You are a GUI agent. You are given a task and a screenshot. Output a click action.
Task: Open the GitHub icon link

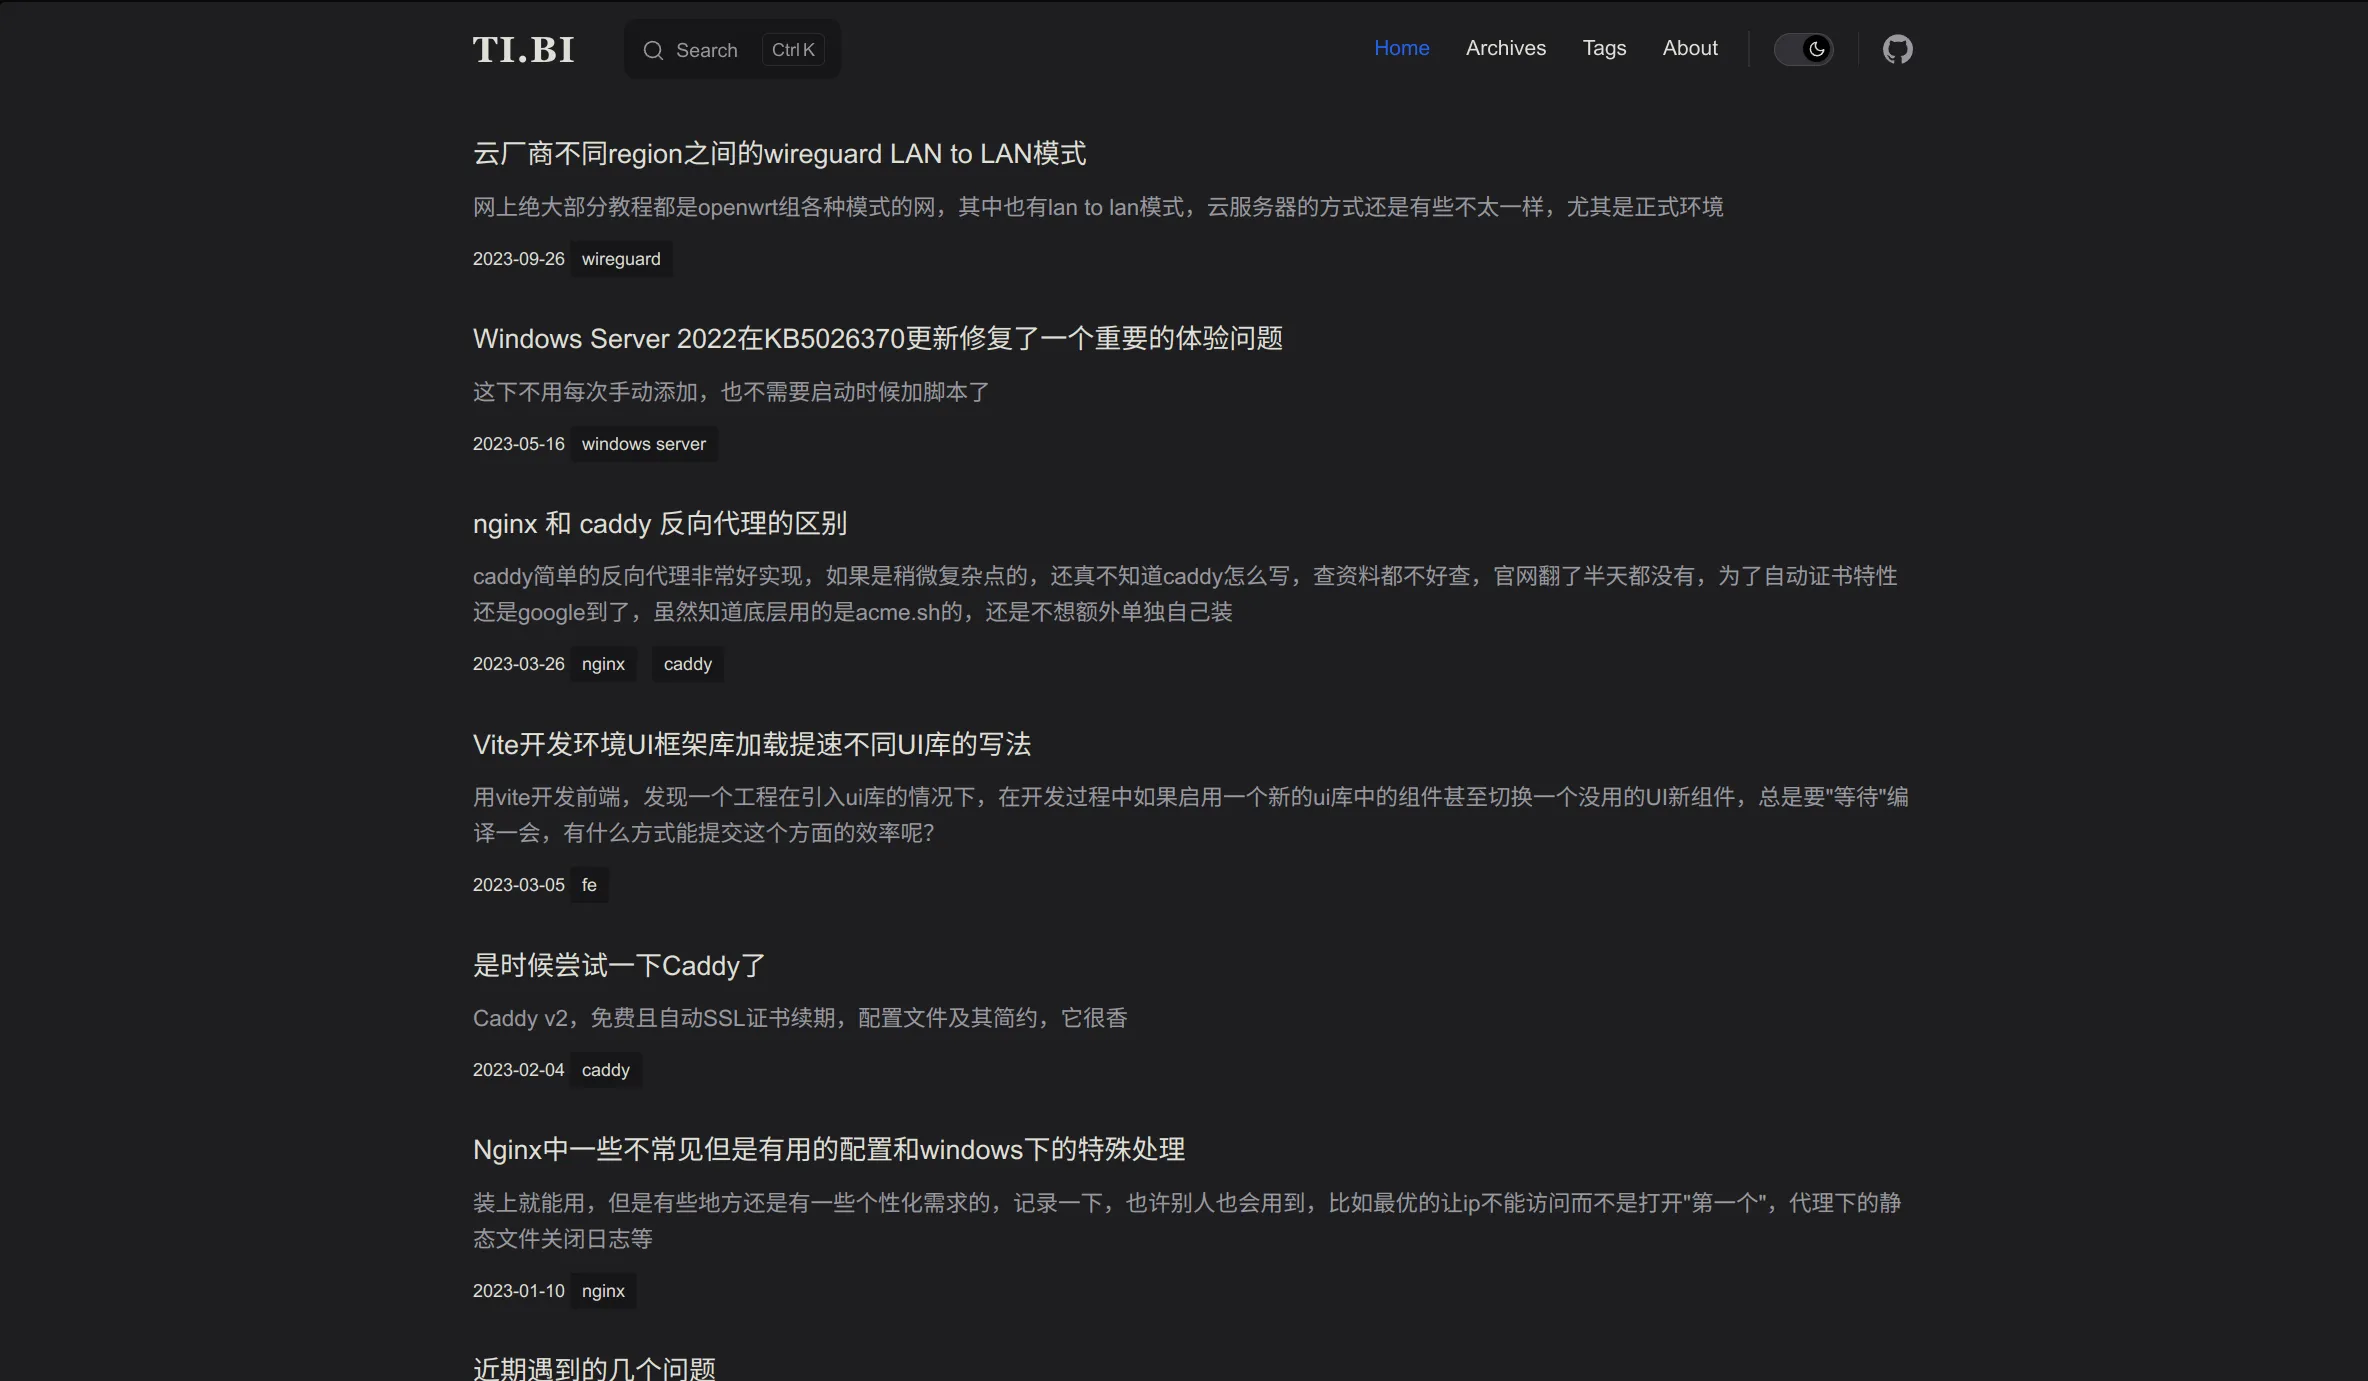[1897, 49]
